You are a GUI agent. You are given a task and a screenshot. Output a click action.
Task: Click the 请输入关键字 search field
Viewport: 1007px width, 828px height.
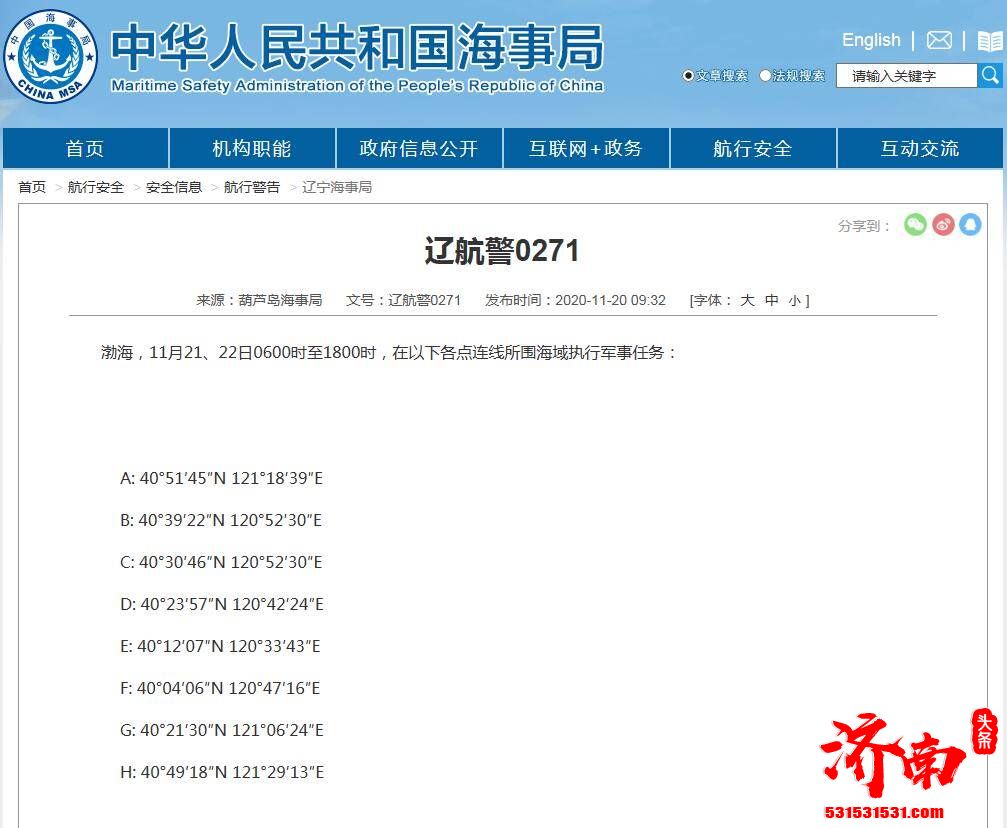905,75
